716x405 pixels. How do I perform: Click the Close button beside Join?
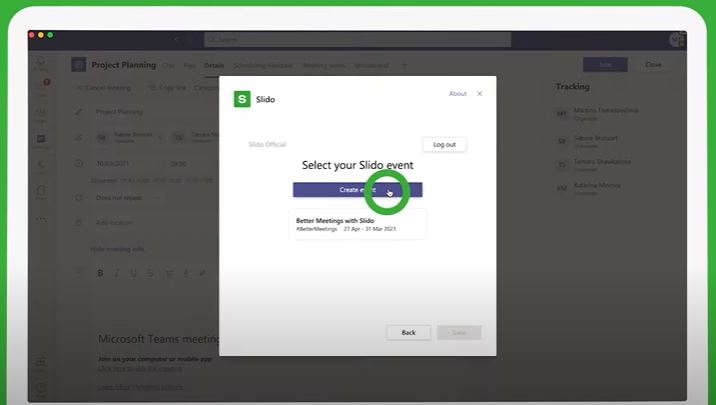point(653,65)
